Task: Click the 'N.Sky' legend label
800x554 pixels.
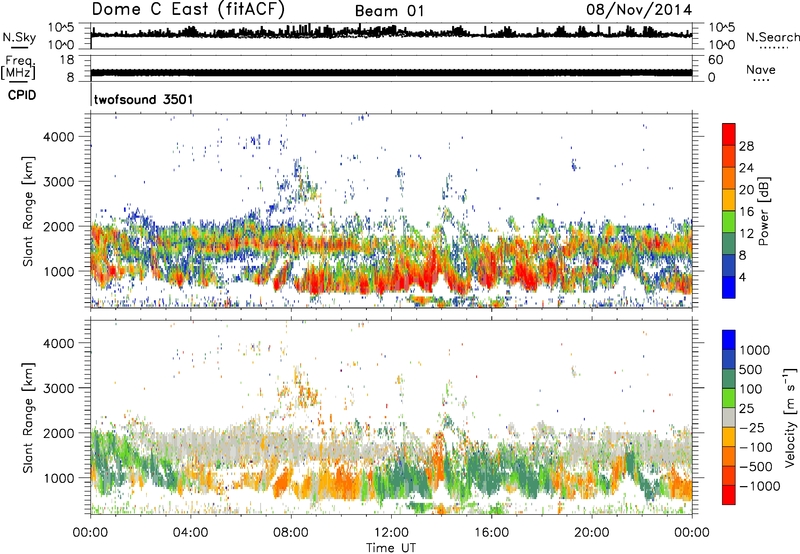Action: tap(19, 37)
